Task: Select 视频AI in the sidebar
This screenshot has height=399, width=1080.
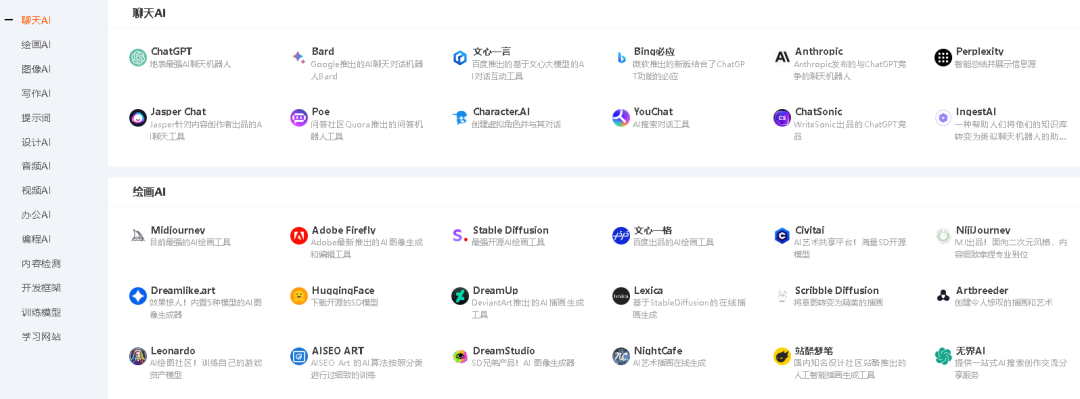Action: click(36, 190)
